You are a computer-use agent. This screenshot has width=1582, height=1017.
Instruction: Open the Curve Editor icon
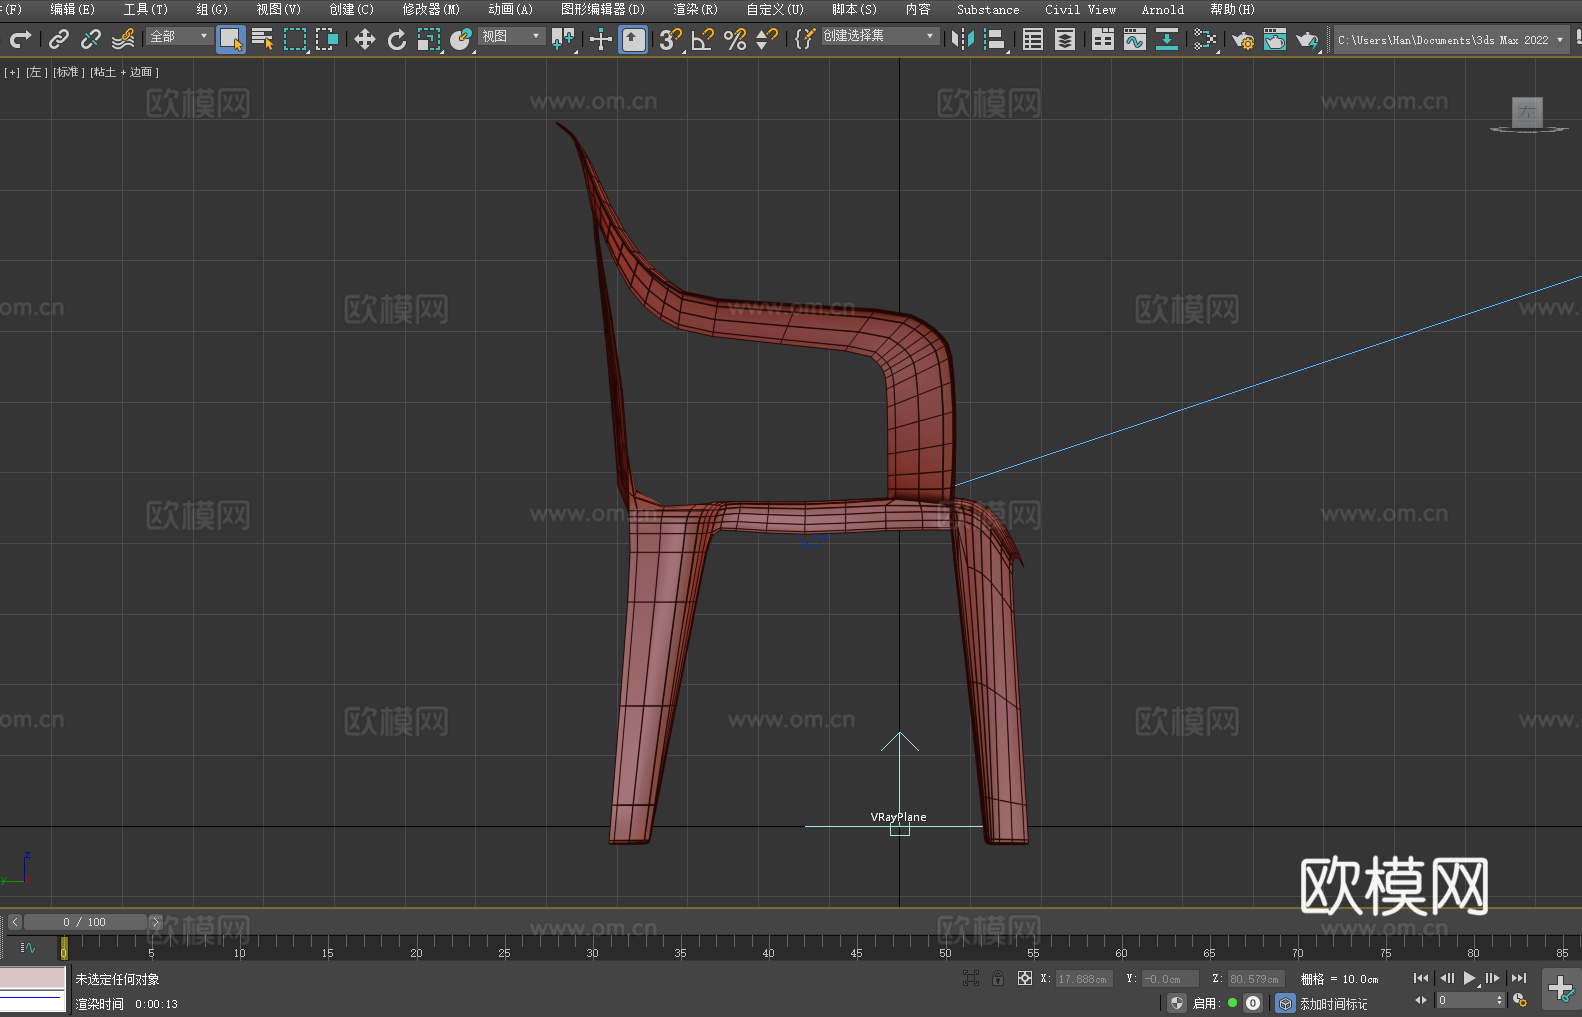pos(1135,39)
